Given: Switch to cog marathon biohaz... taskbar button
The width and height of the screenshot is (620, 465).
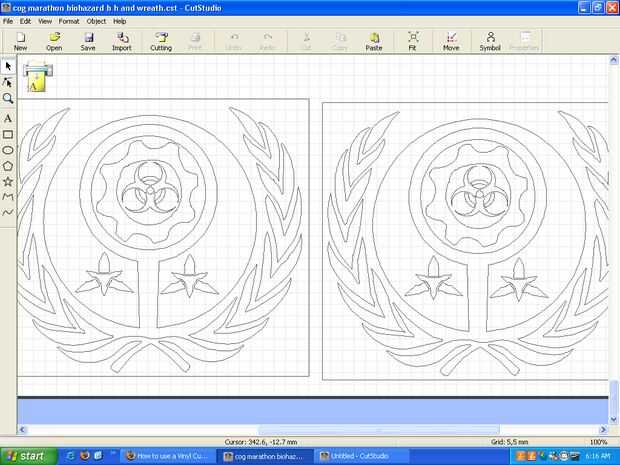Looking at the screenshot, I should coord(264,456).
